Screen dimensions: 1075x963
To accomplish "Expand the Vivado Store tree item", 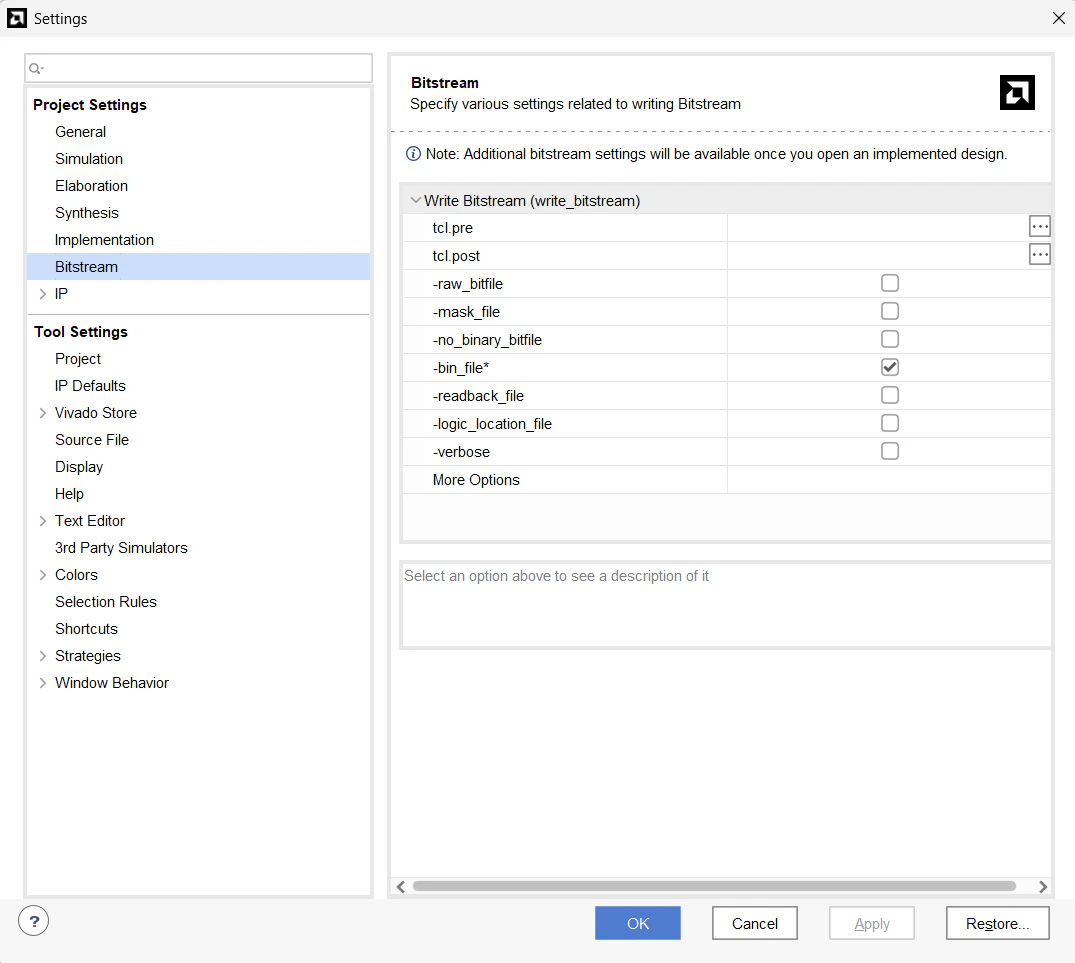I will pos(42,412).
